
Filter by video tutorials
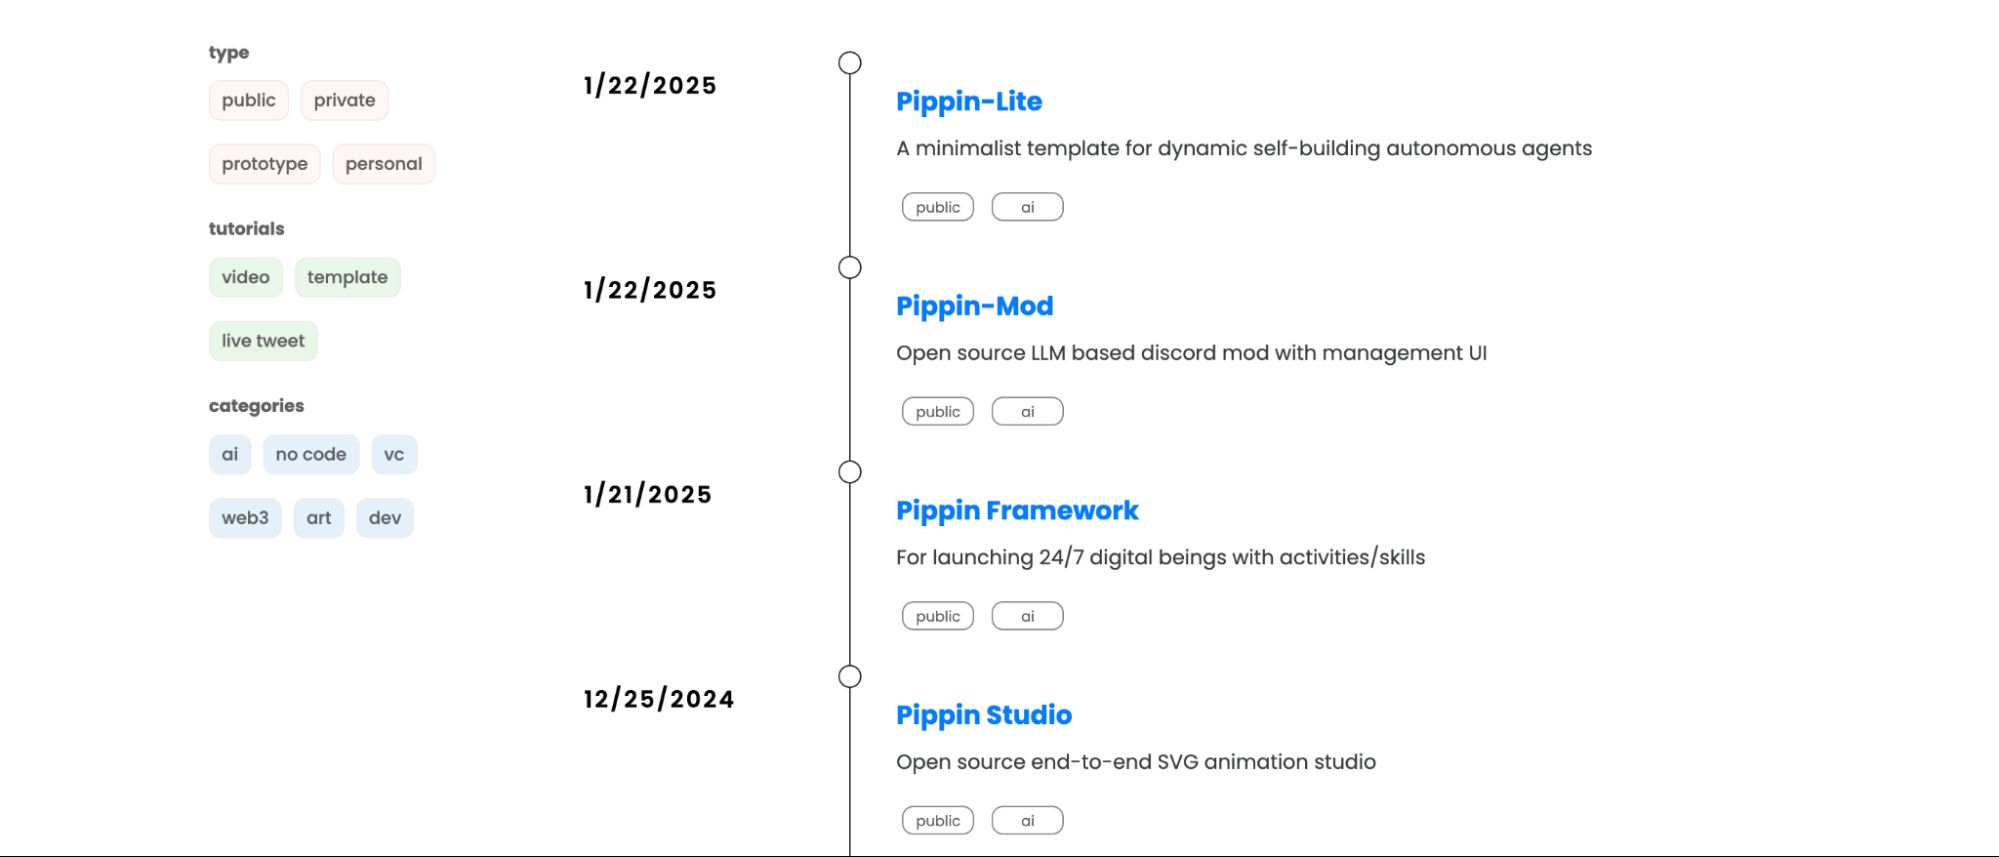[x=245, y=277]
